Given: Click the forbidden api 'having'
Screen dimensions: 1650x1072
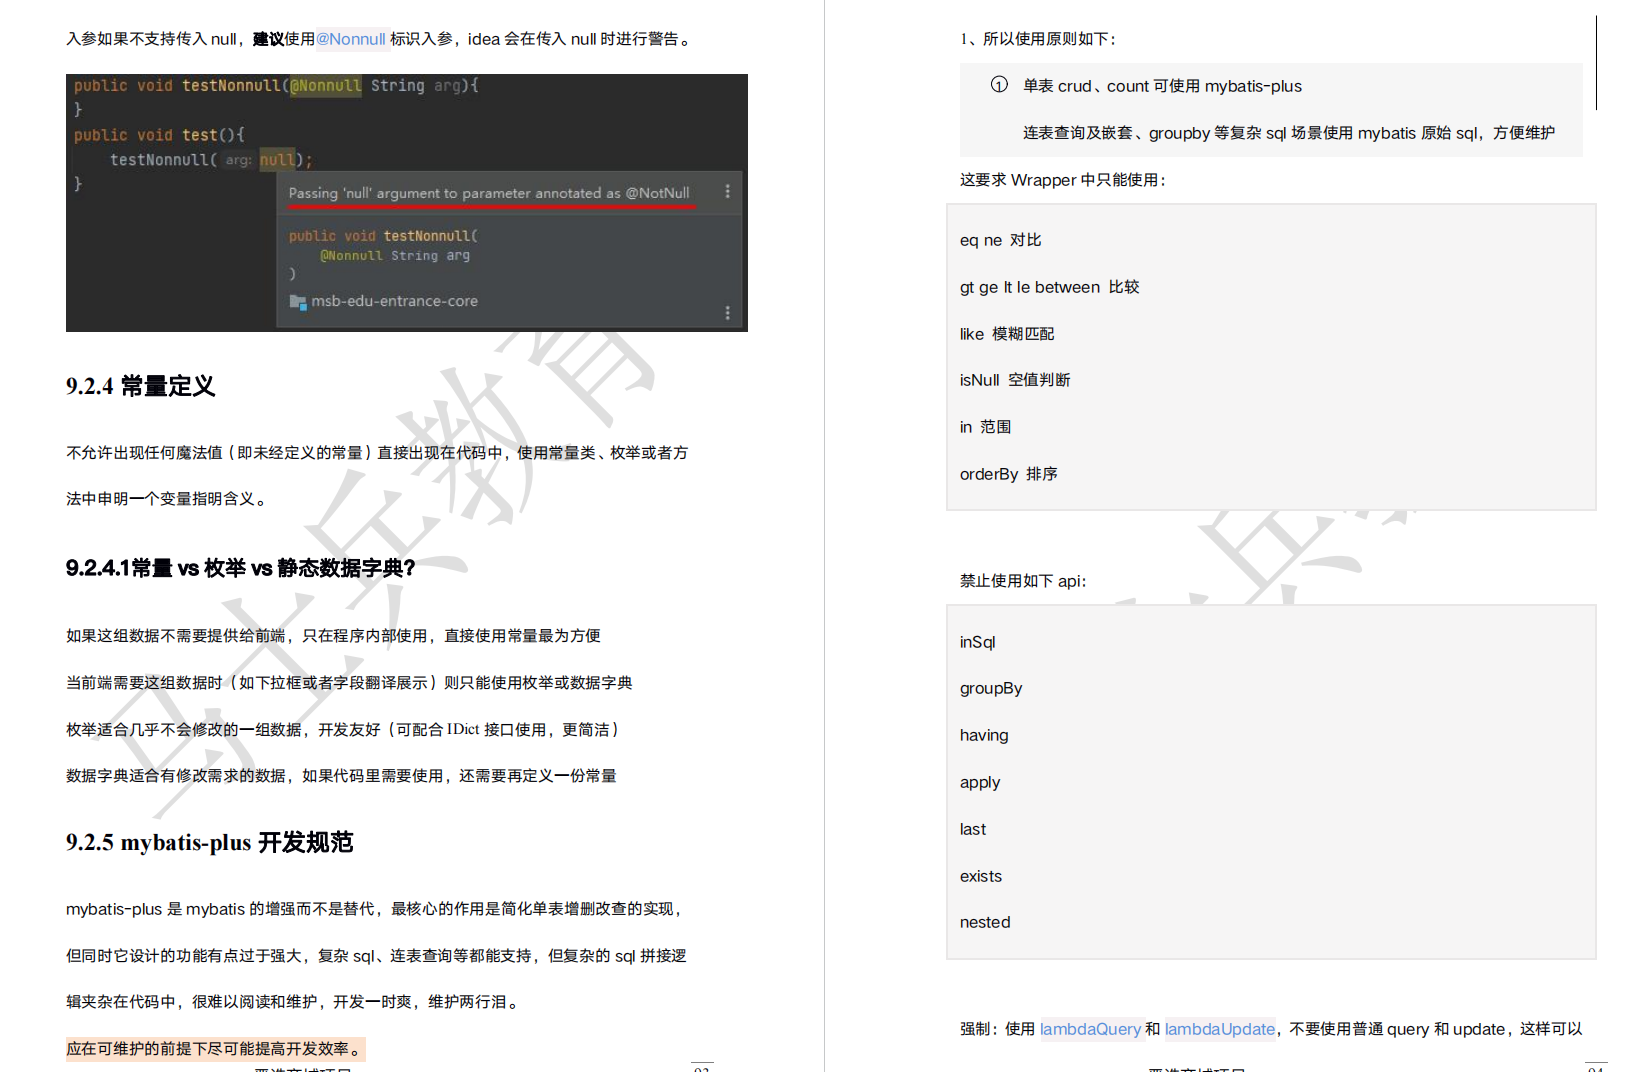Looking at the screenshot, I should [x=984, y=735].
